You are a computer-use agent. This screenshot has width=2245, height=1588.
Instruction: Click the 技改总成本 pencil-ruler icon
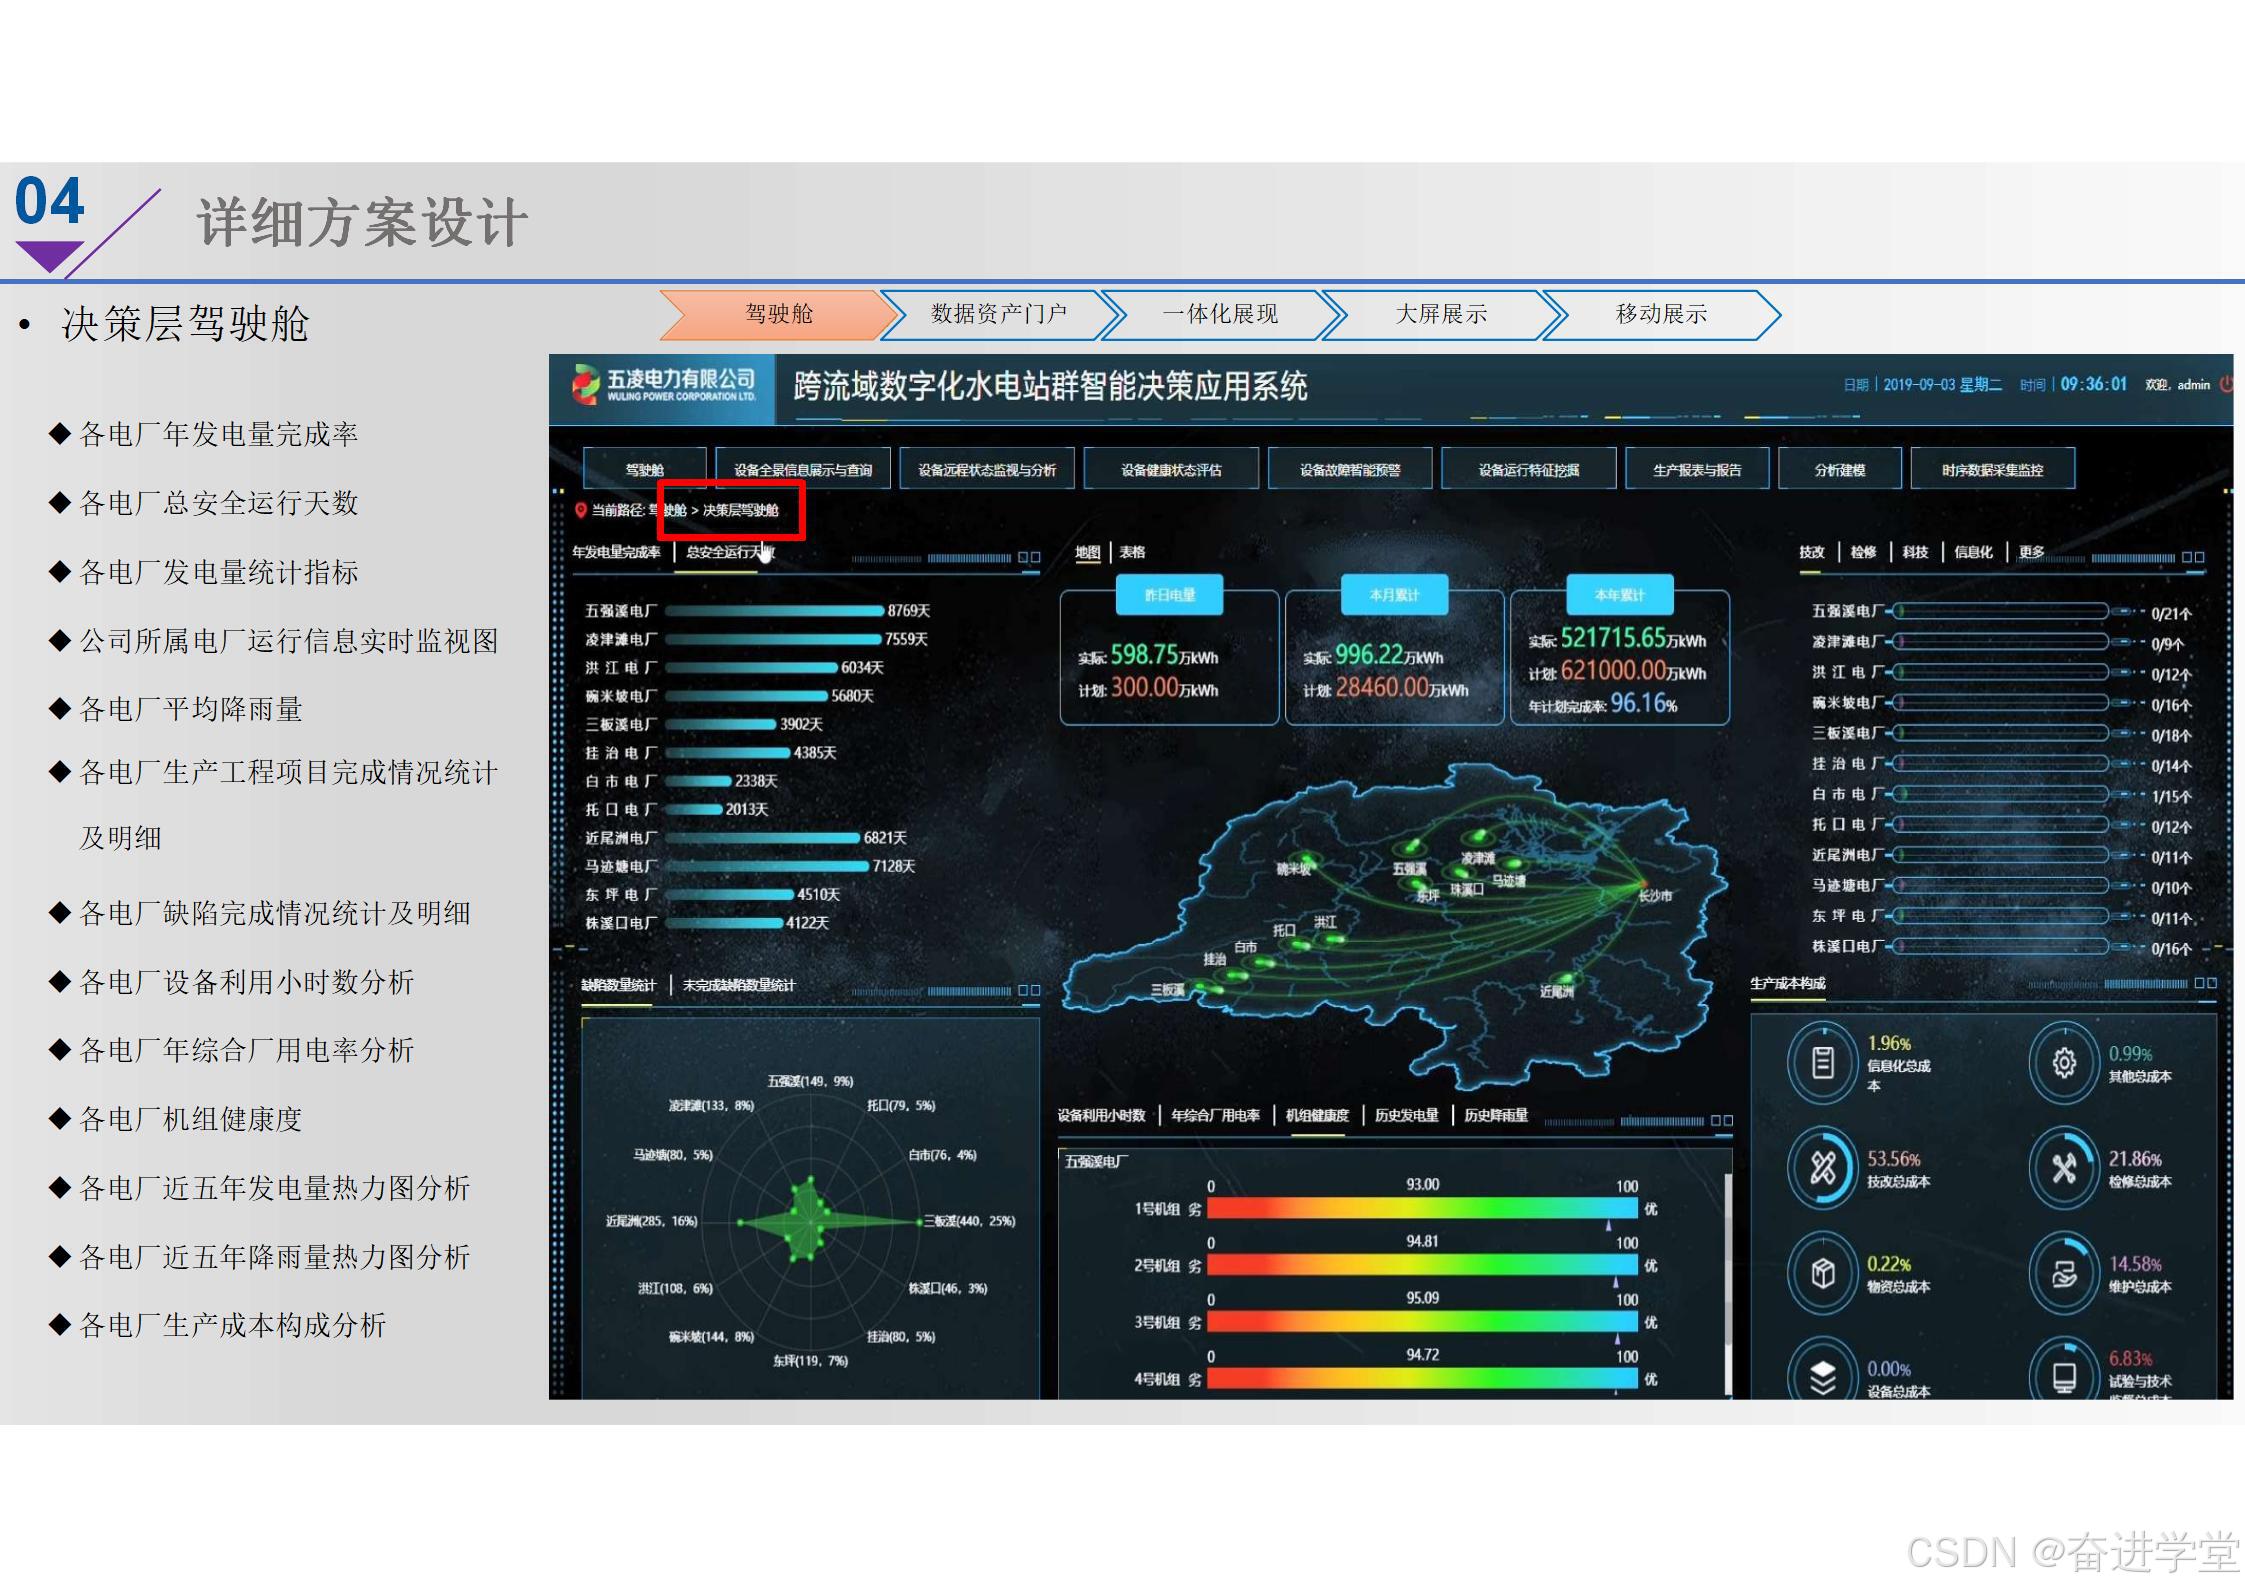1822,1167
